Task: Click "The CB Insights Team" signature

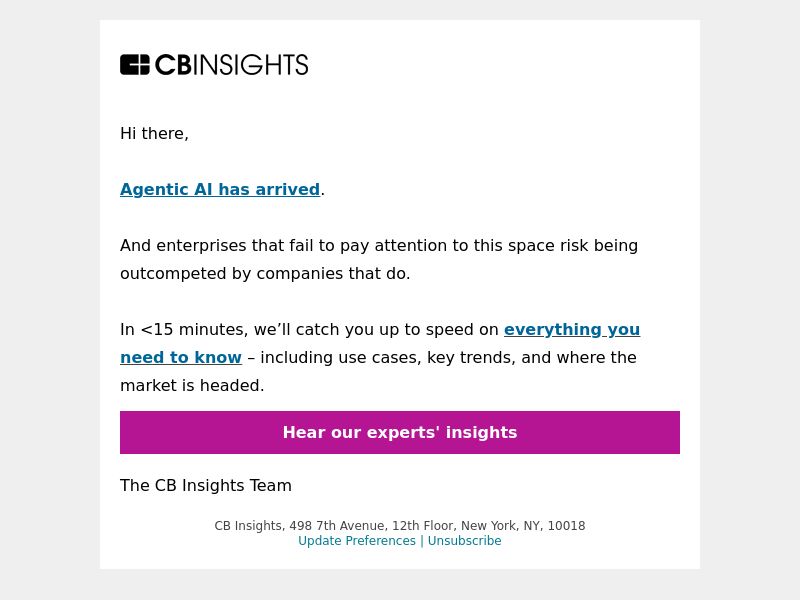Action: pos(206,485)
